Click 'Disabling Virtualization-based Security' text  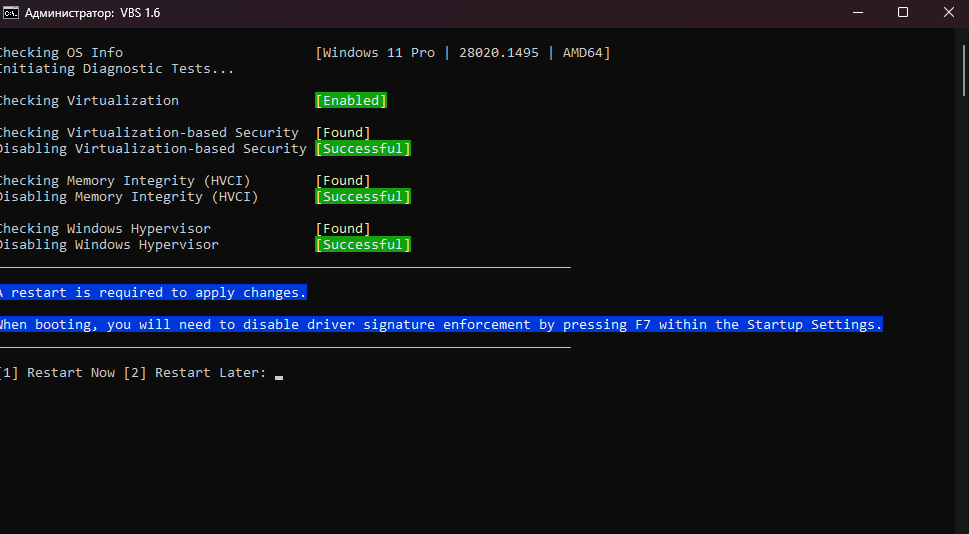(x=153, y=149)
